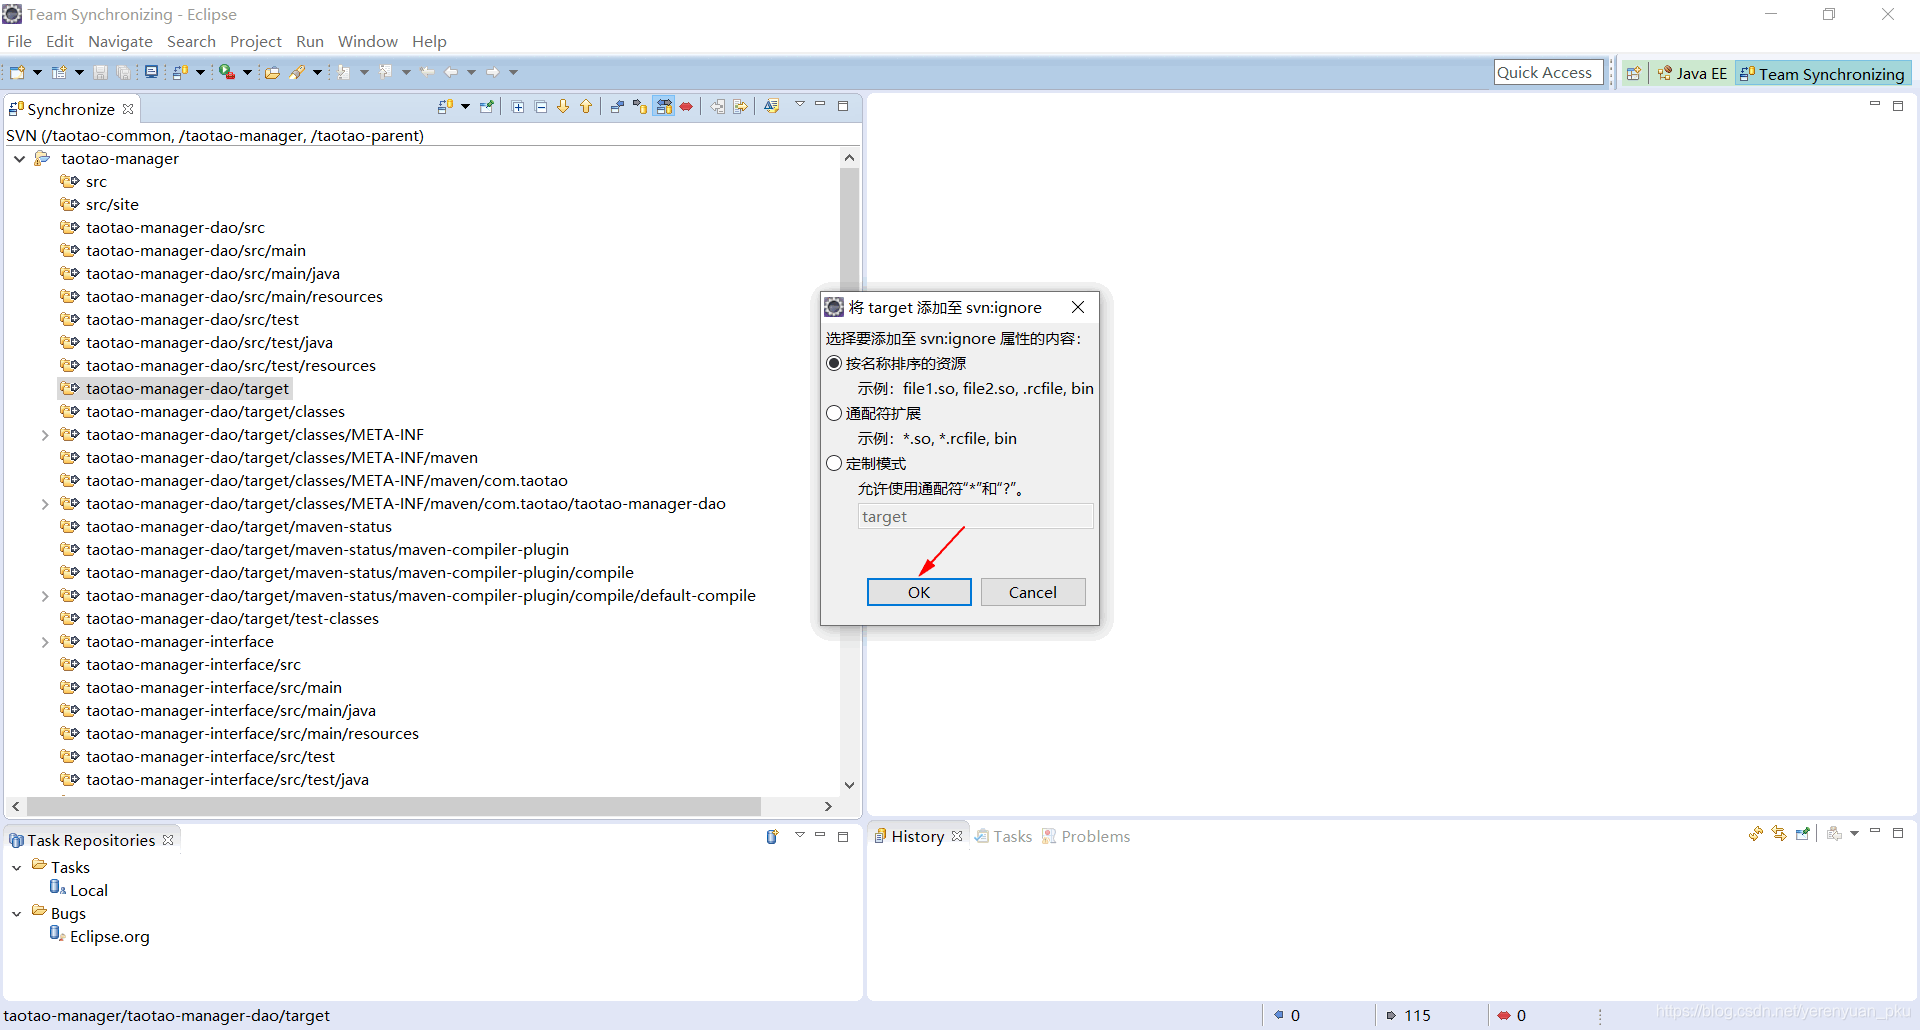Screen dimensions: 1920x1030
Task: Click the Quick Access search field
Action: (x=1548, y=72)
